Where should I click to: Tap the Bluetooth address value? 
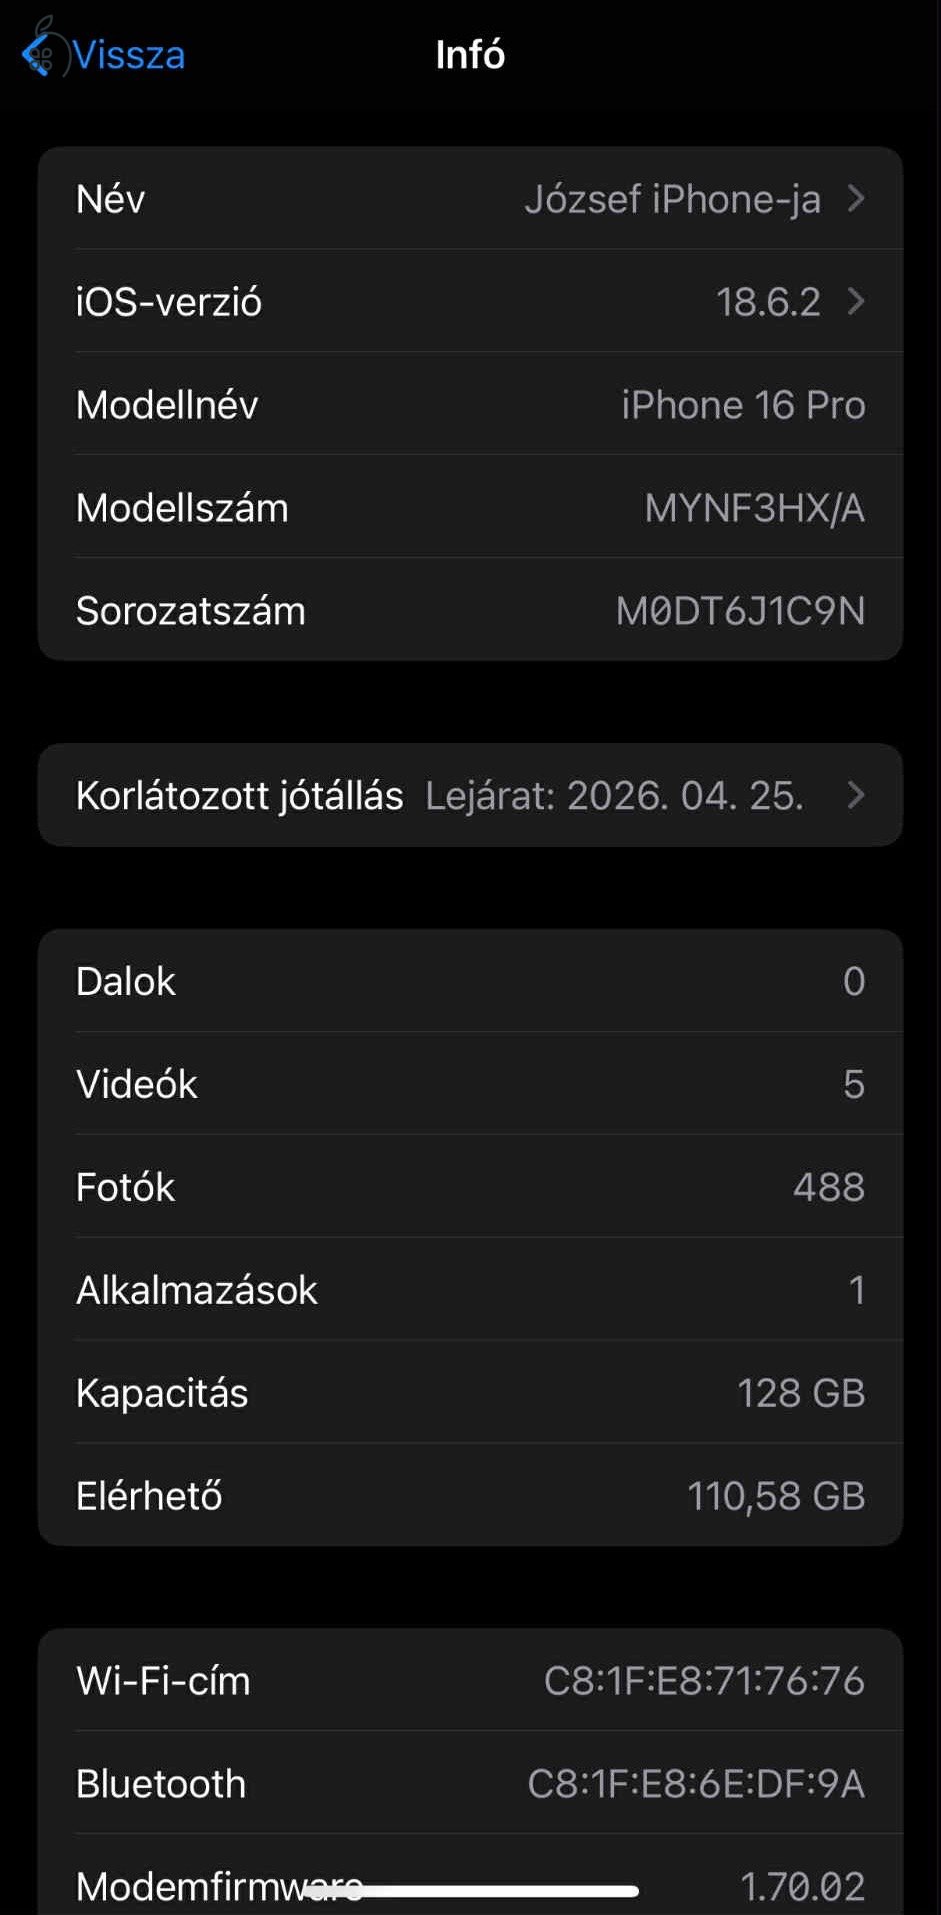click(696, 1784)
